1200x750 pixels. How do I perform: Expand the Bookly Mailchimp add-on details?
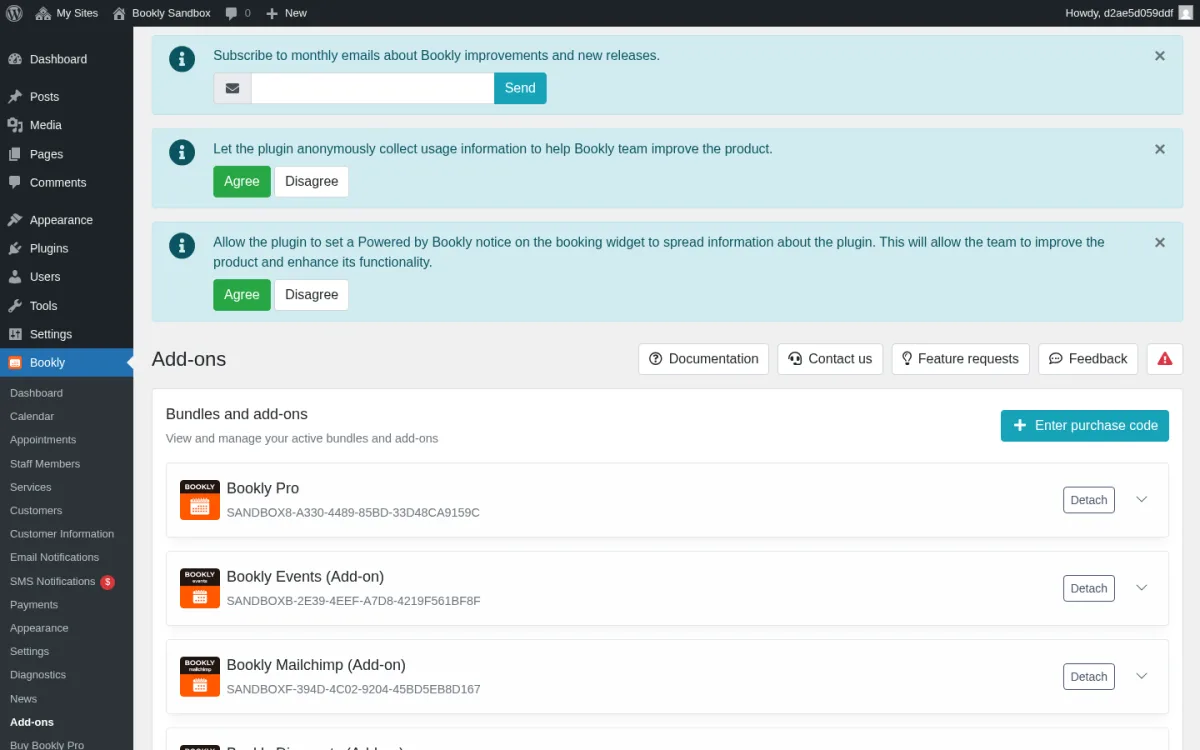1142,676
